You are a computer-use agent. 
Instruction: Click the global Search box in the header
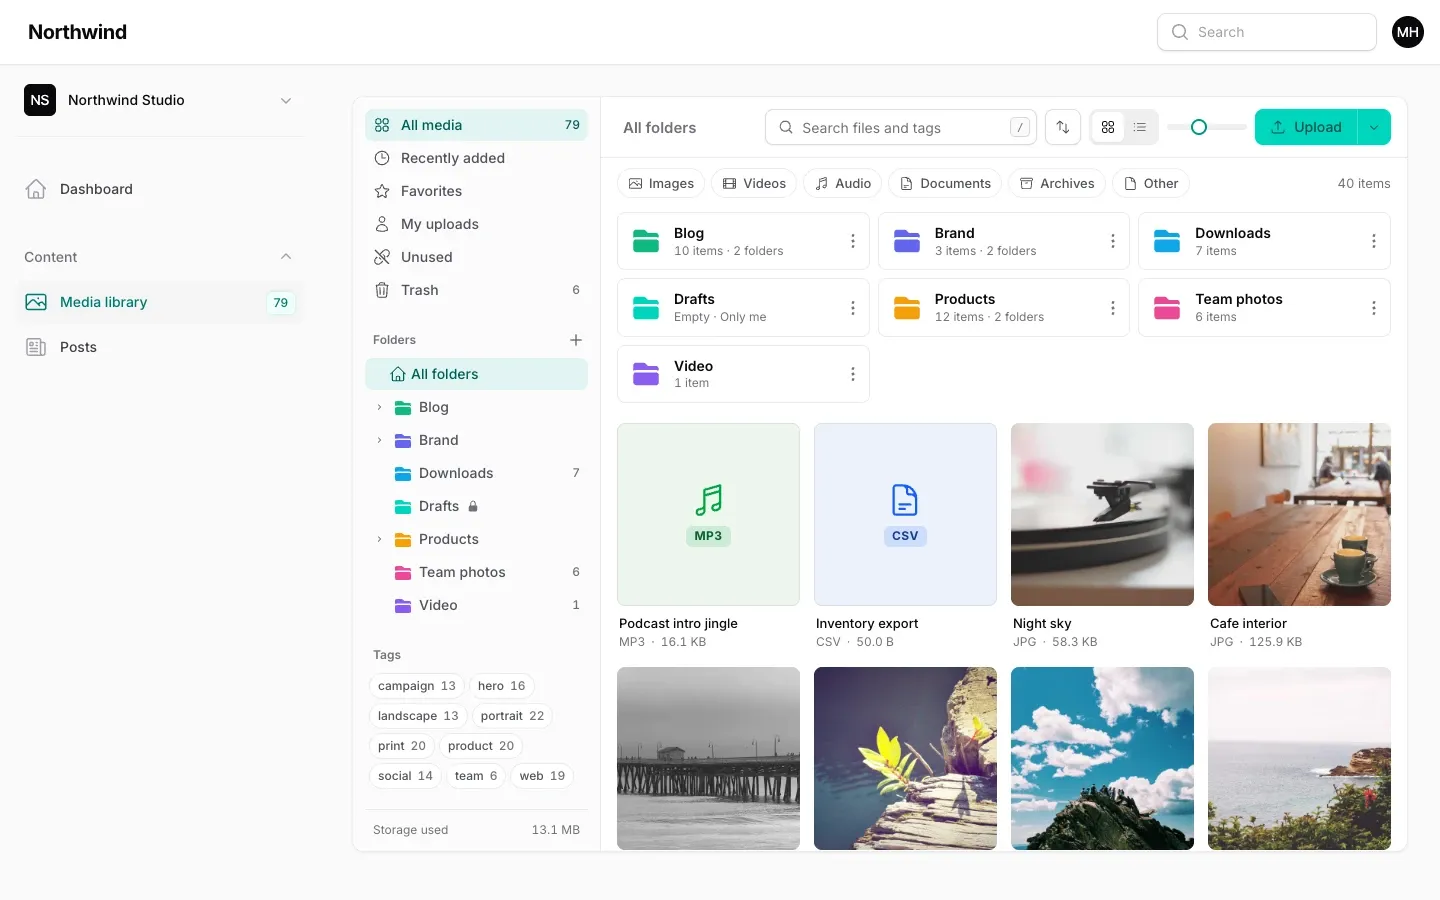pyautogui.click(x=1267, y=32)
